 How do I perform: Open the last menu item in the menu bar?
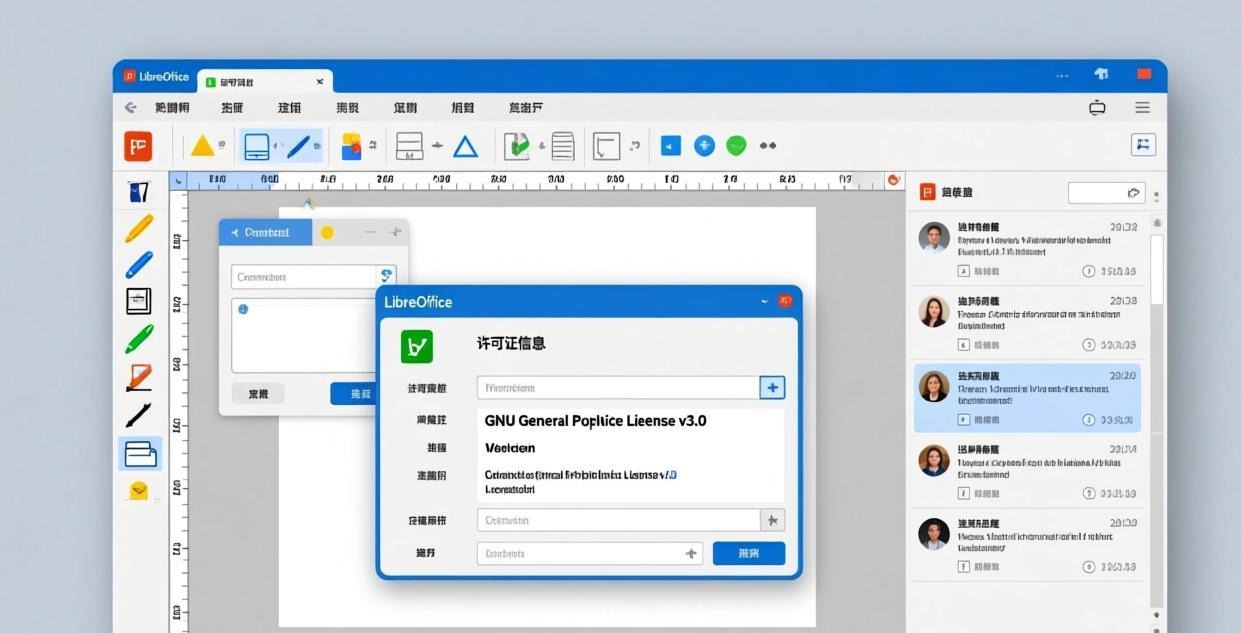pyautogui.click(x=525, y=107)
